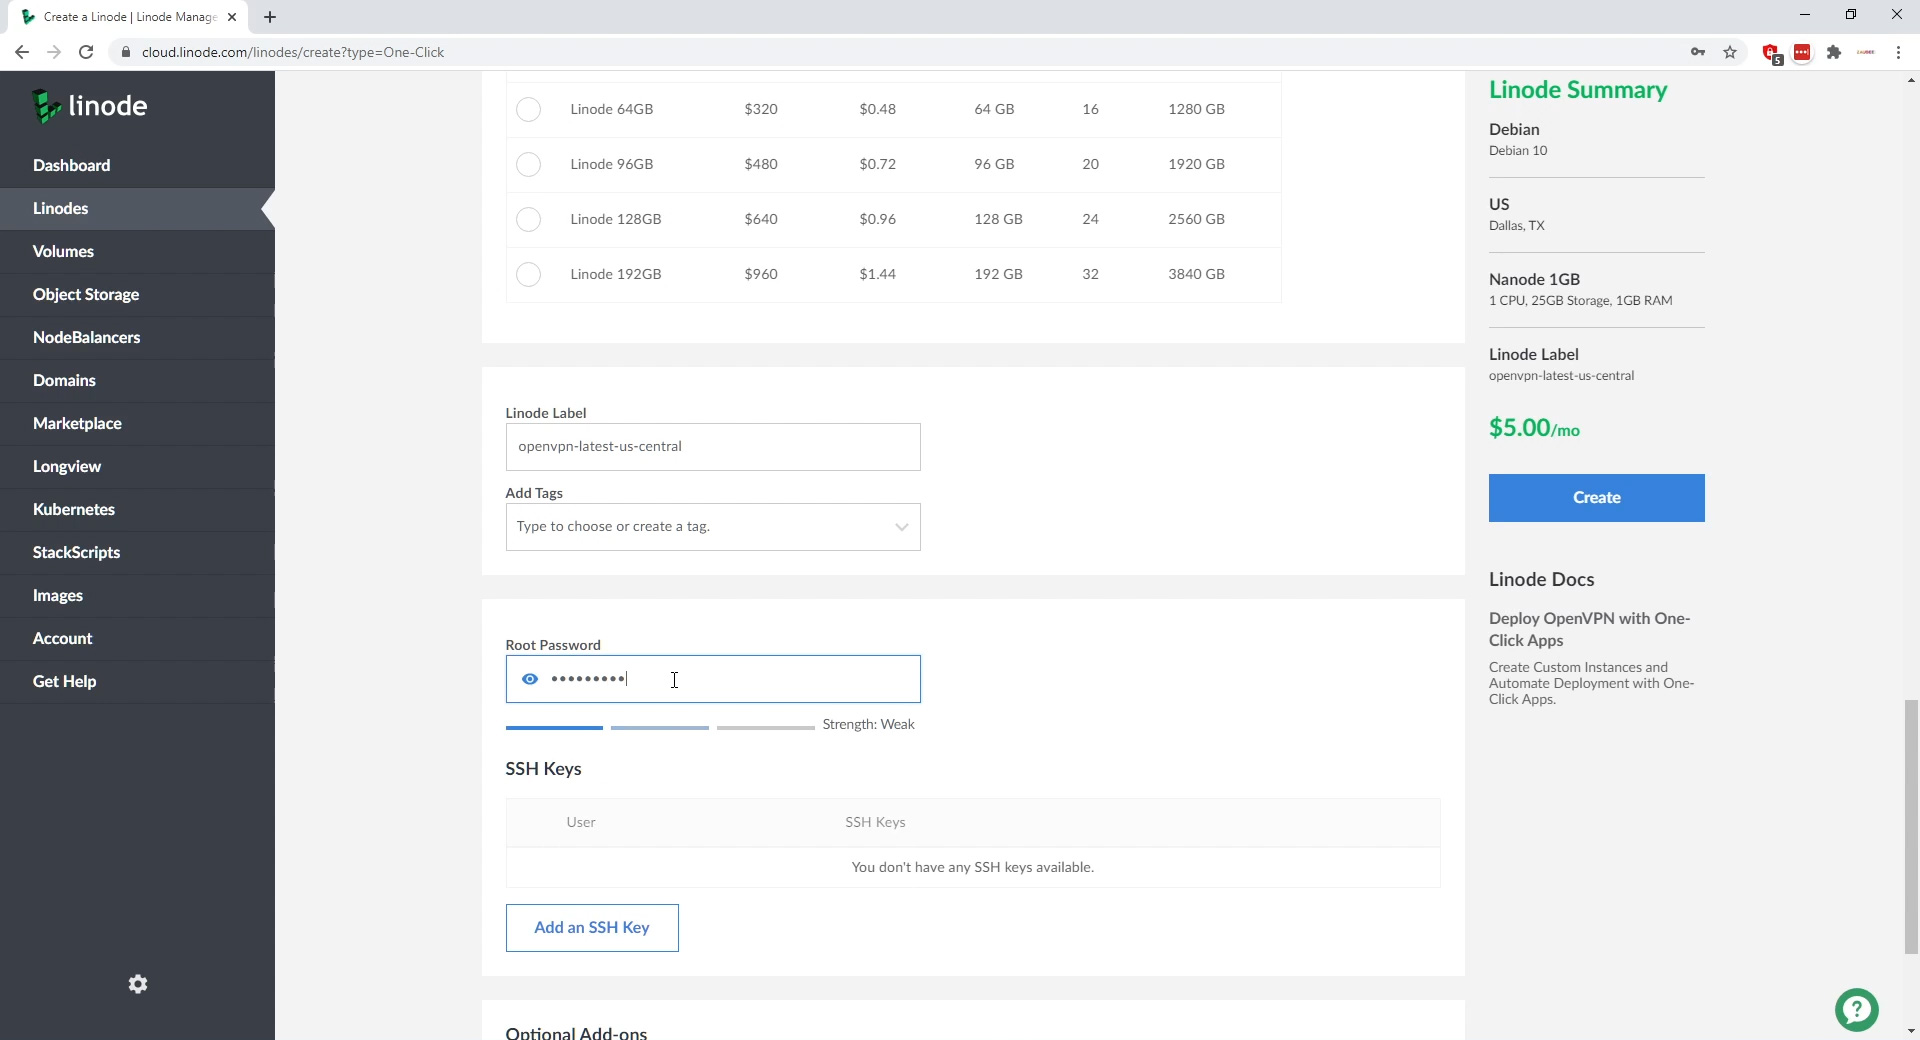View site info lock icon
The image size is (1920, 1040).
(x=126, y=52)
